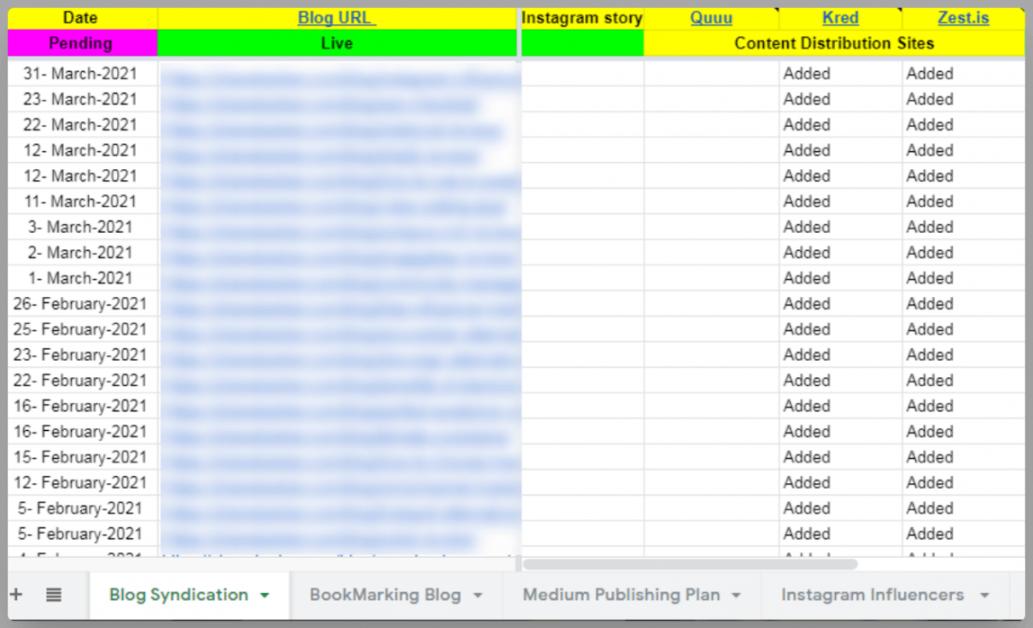Select Kred Added cell for 12- February-2021

[x=841, y=482]
